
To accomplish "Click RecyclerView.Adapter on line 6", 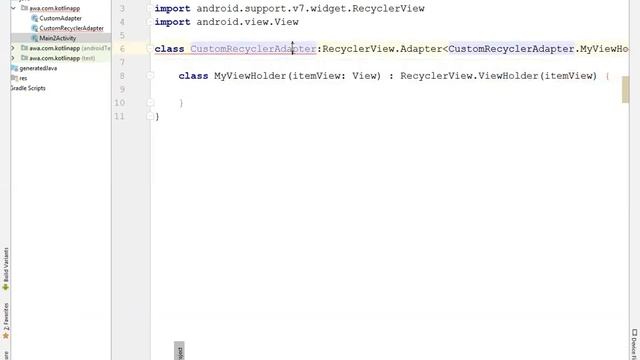I will [x=382, y=49].
